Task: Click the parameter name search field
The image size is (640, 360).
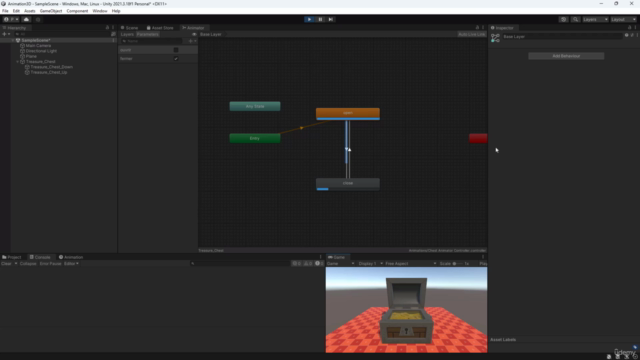Action: [x=153, y=41]
